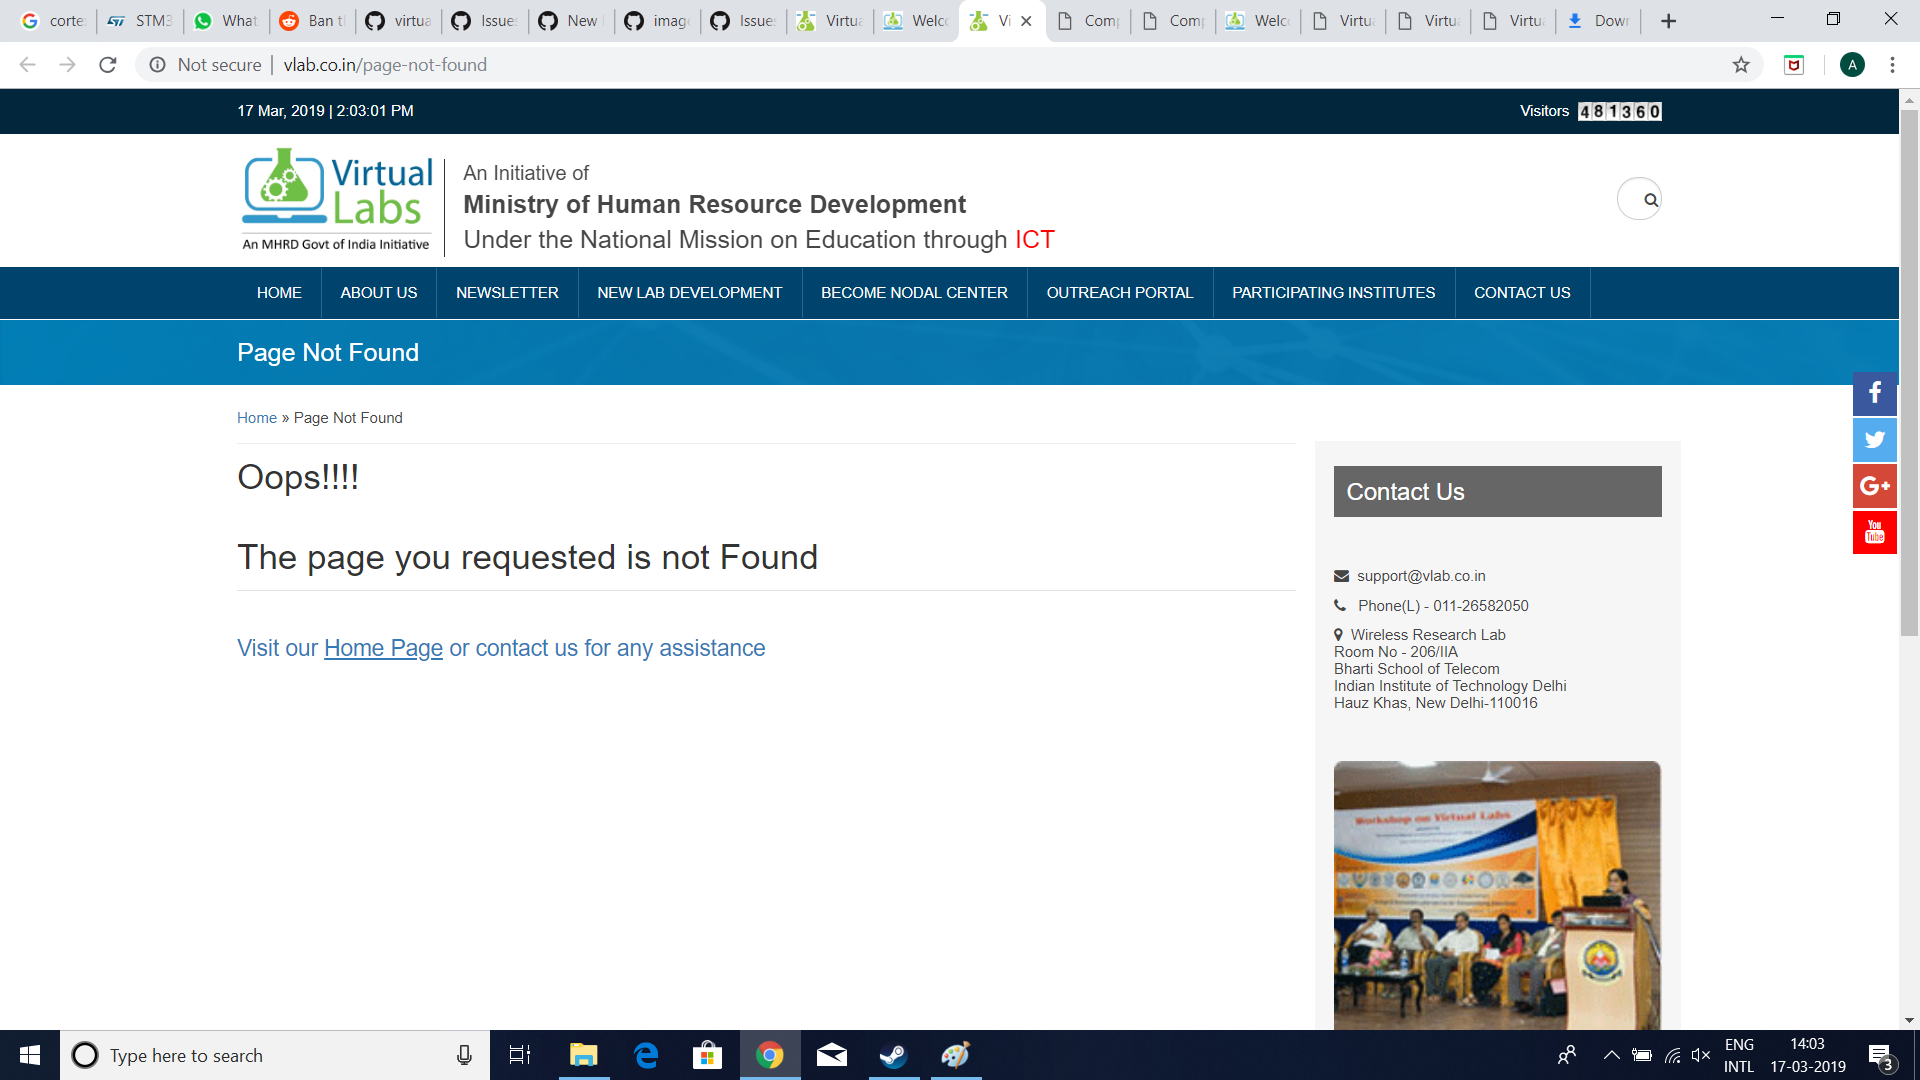Open the Chrome profile avatar
The height and width of the screenshot is (1080, 1920).
tap(1852, 65)
